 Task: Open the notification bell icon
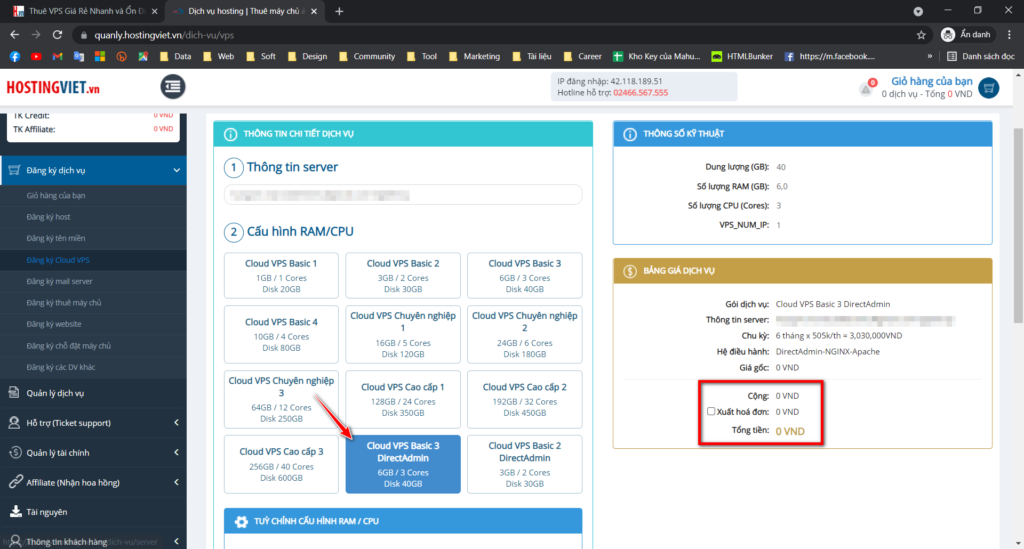click(866, 89)
